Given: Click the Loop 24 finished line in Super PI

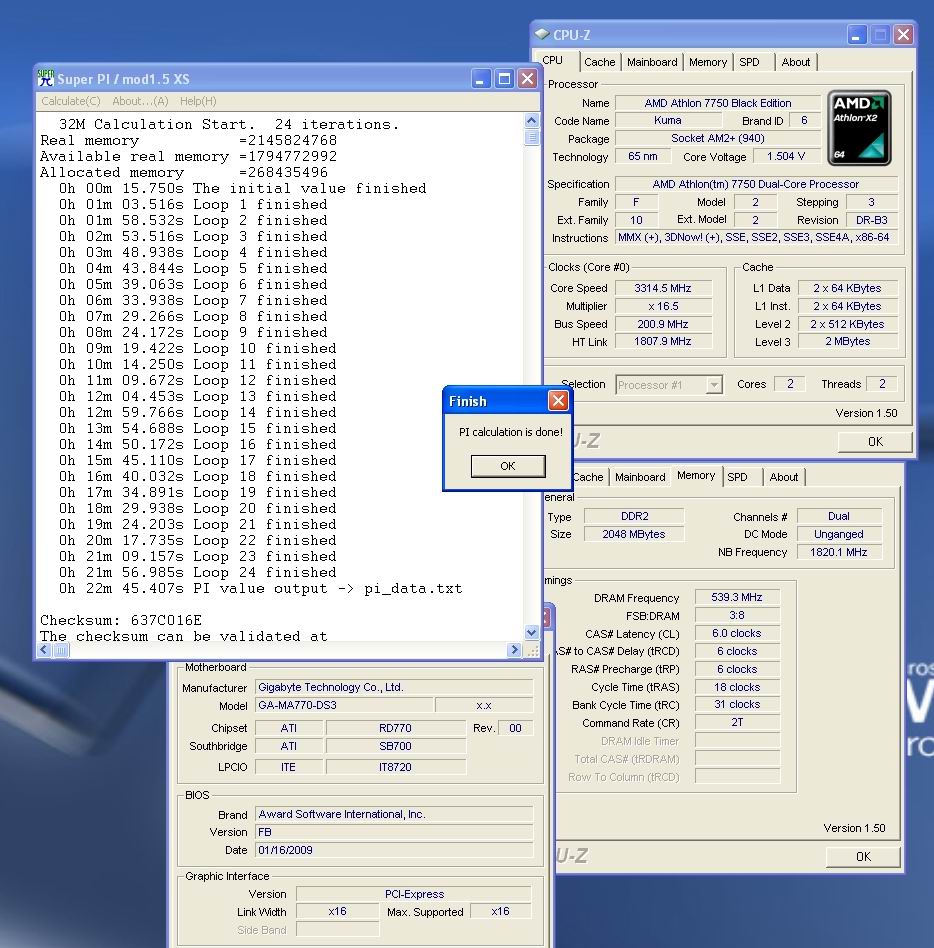Looking at the screenshot, I should click(x=197, y=573).
